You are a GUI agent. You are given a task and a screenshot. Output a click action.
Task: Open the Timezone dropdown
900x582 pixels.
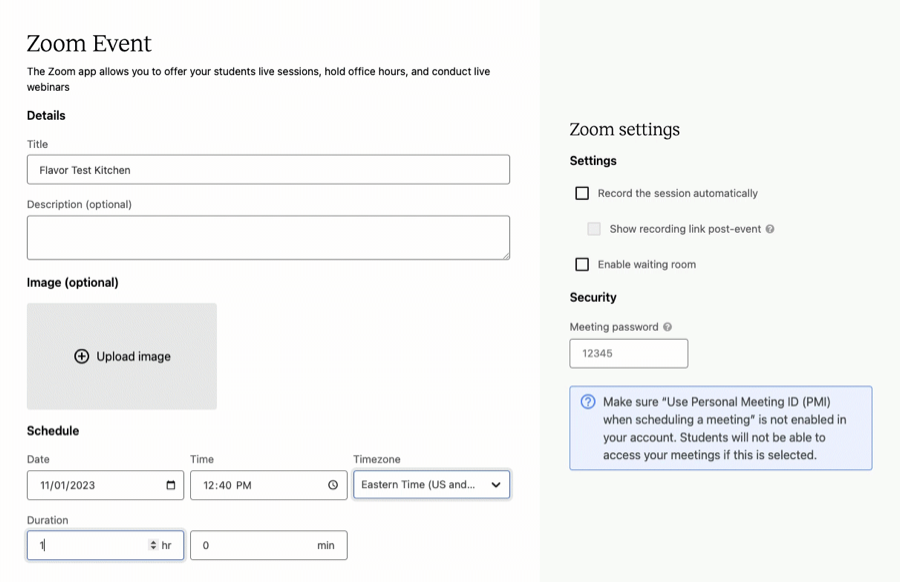[x=432, y=484]
